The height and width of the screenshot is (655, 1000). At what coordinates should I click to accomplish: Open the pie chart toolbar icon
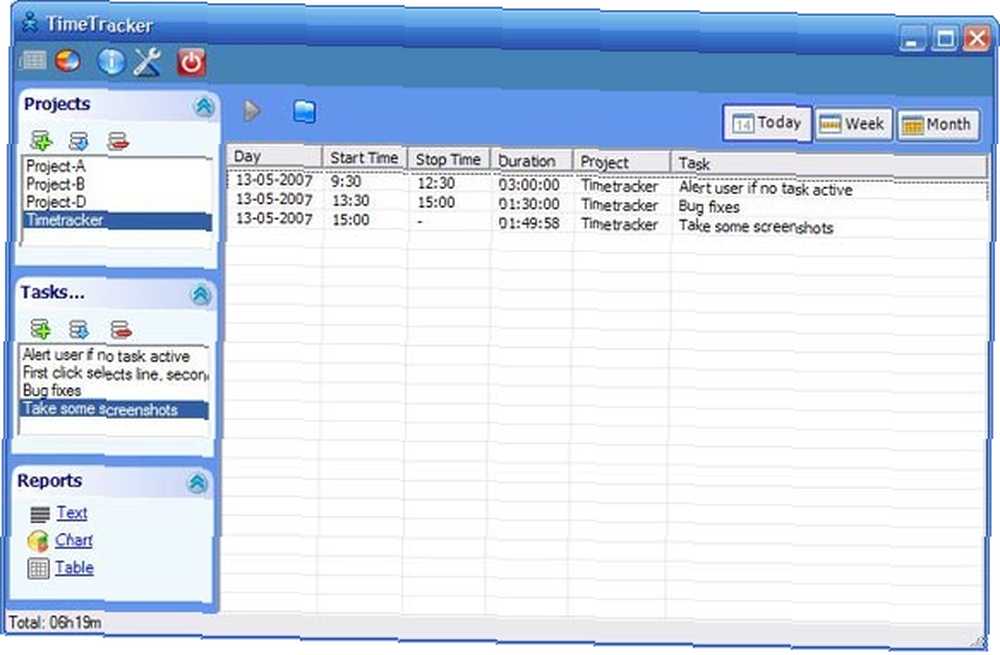coord(68,61)
